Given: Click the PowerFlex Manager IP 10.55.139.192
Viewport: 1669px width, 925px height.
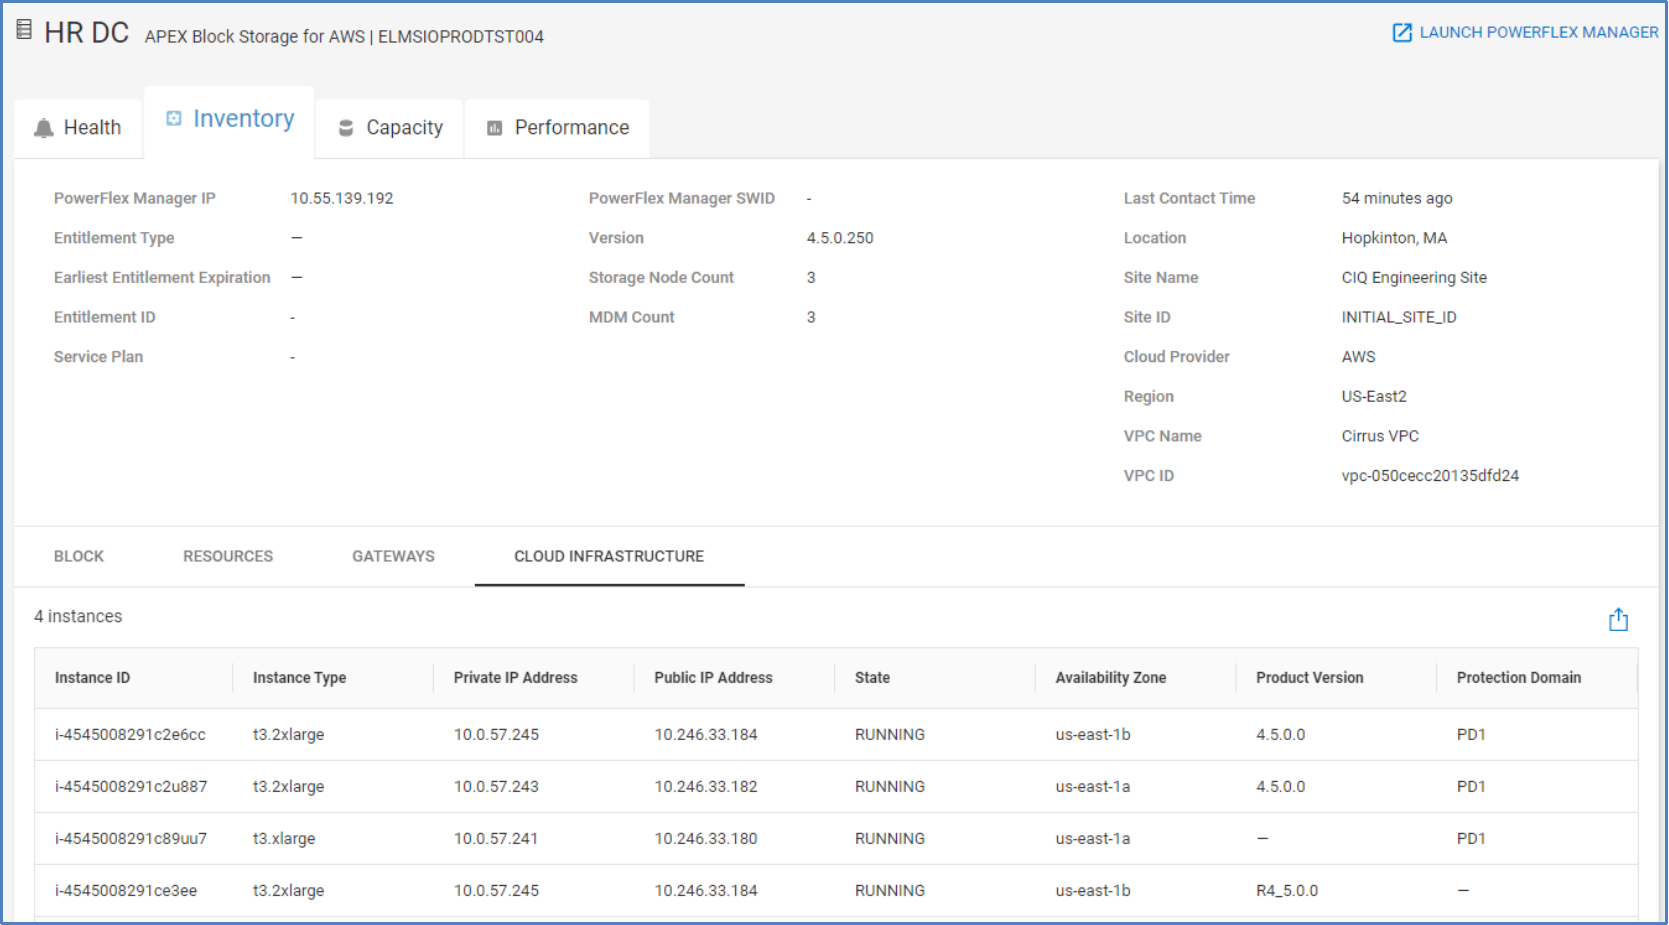Looking at the screenshot, I should (x=342, y=199).
